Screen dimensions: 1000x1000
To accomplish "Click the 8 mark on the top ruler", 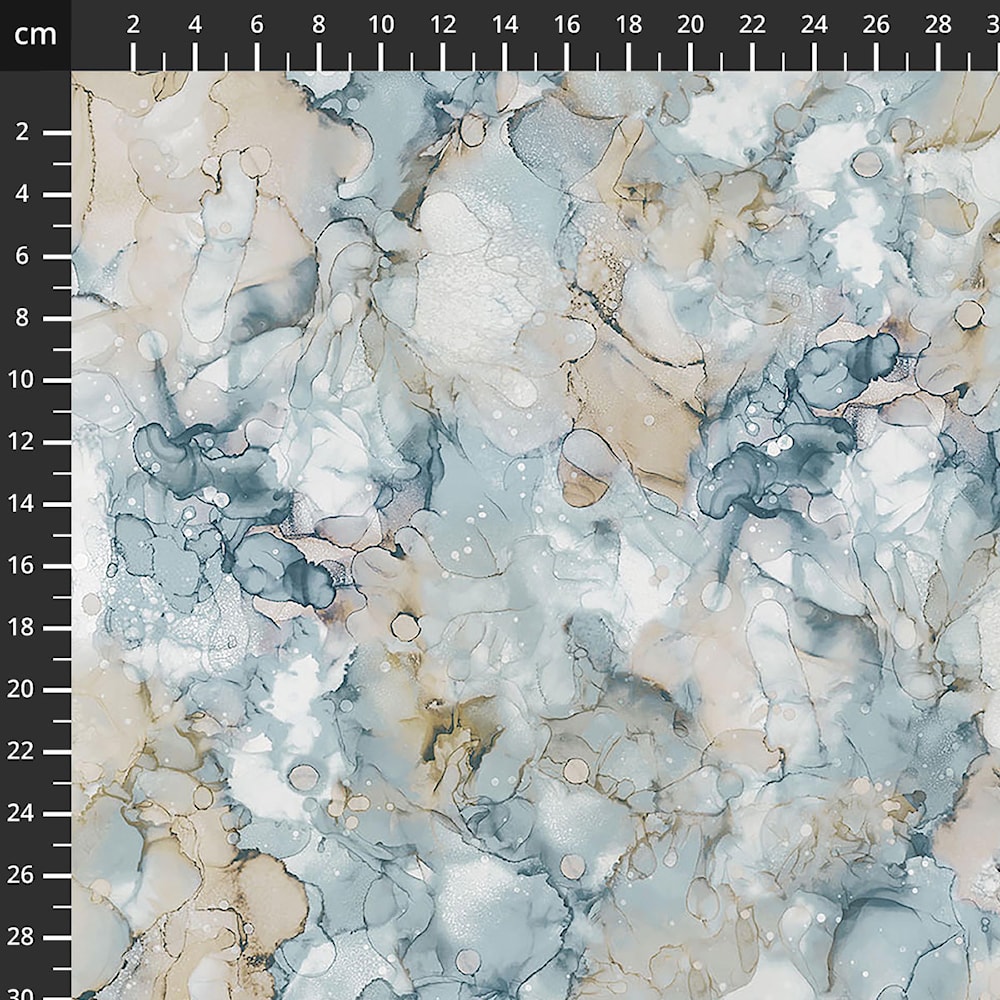I will pyautogui.click(x=318, y=25).
